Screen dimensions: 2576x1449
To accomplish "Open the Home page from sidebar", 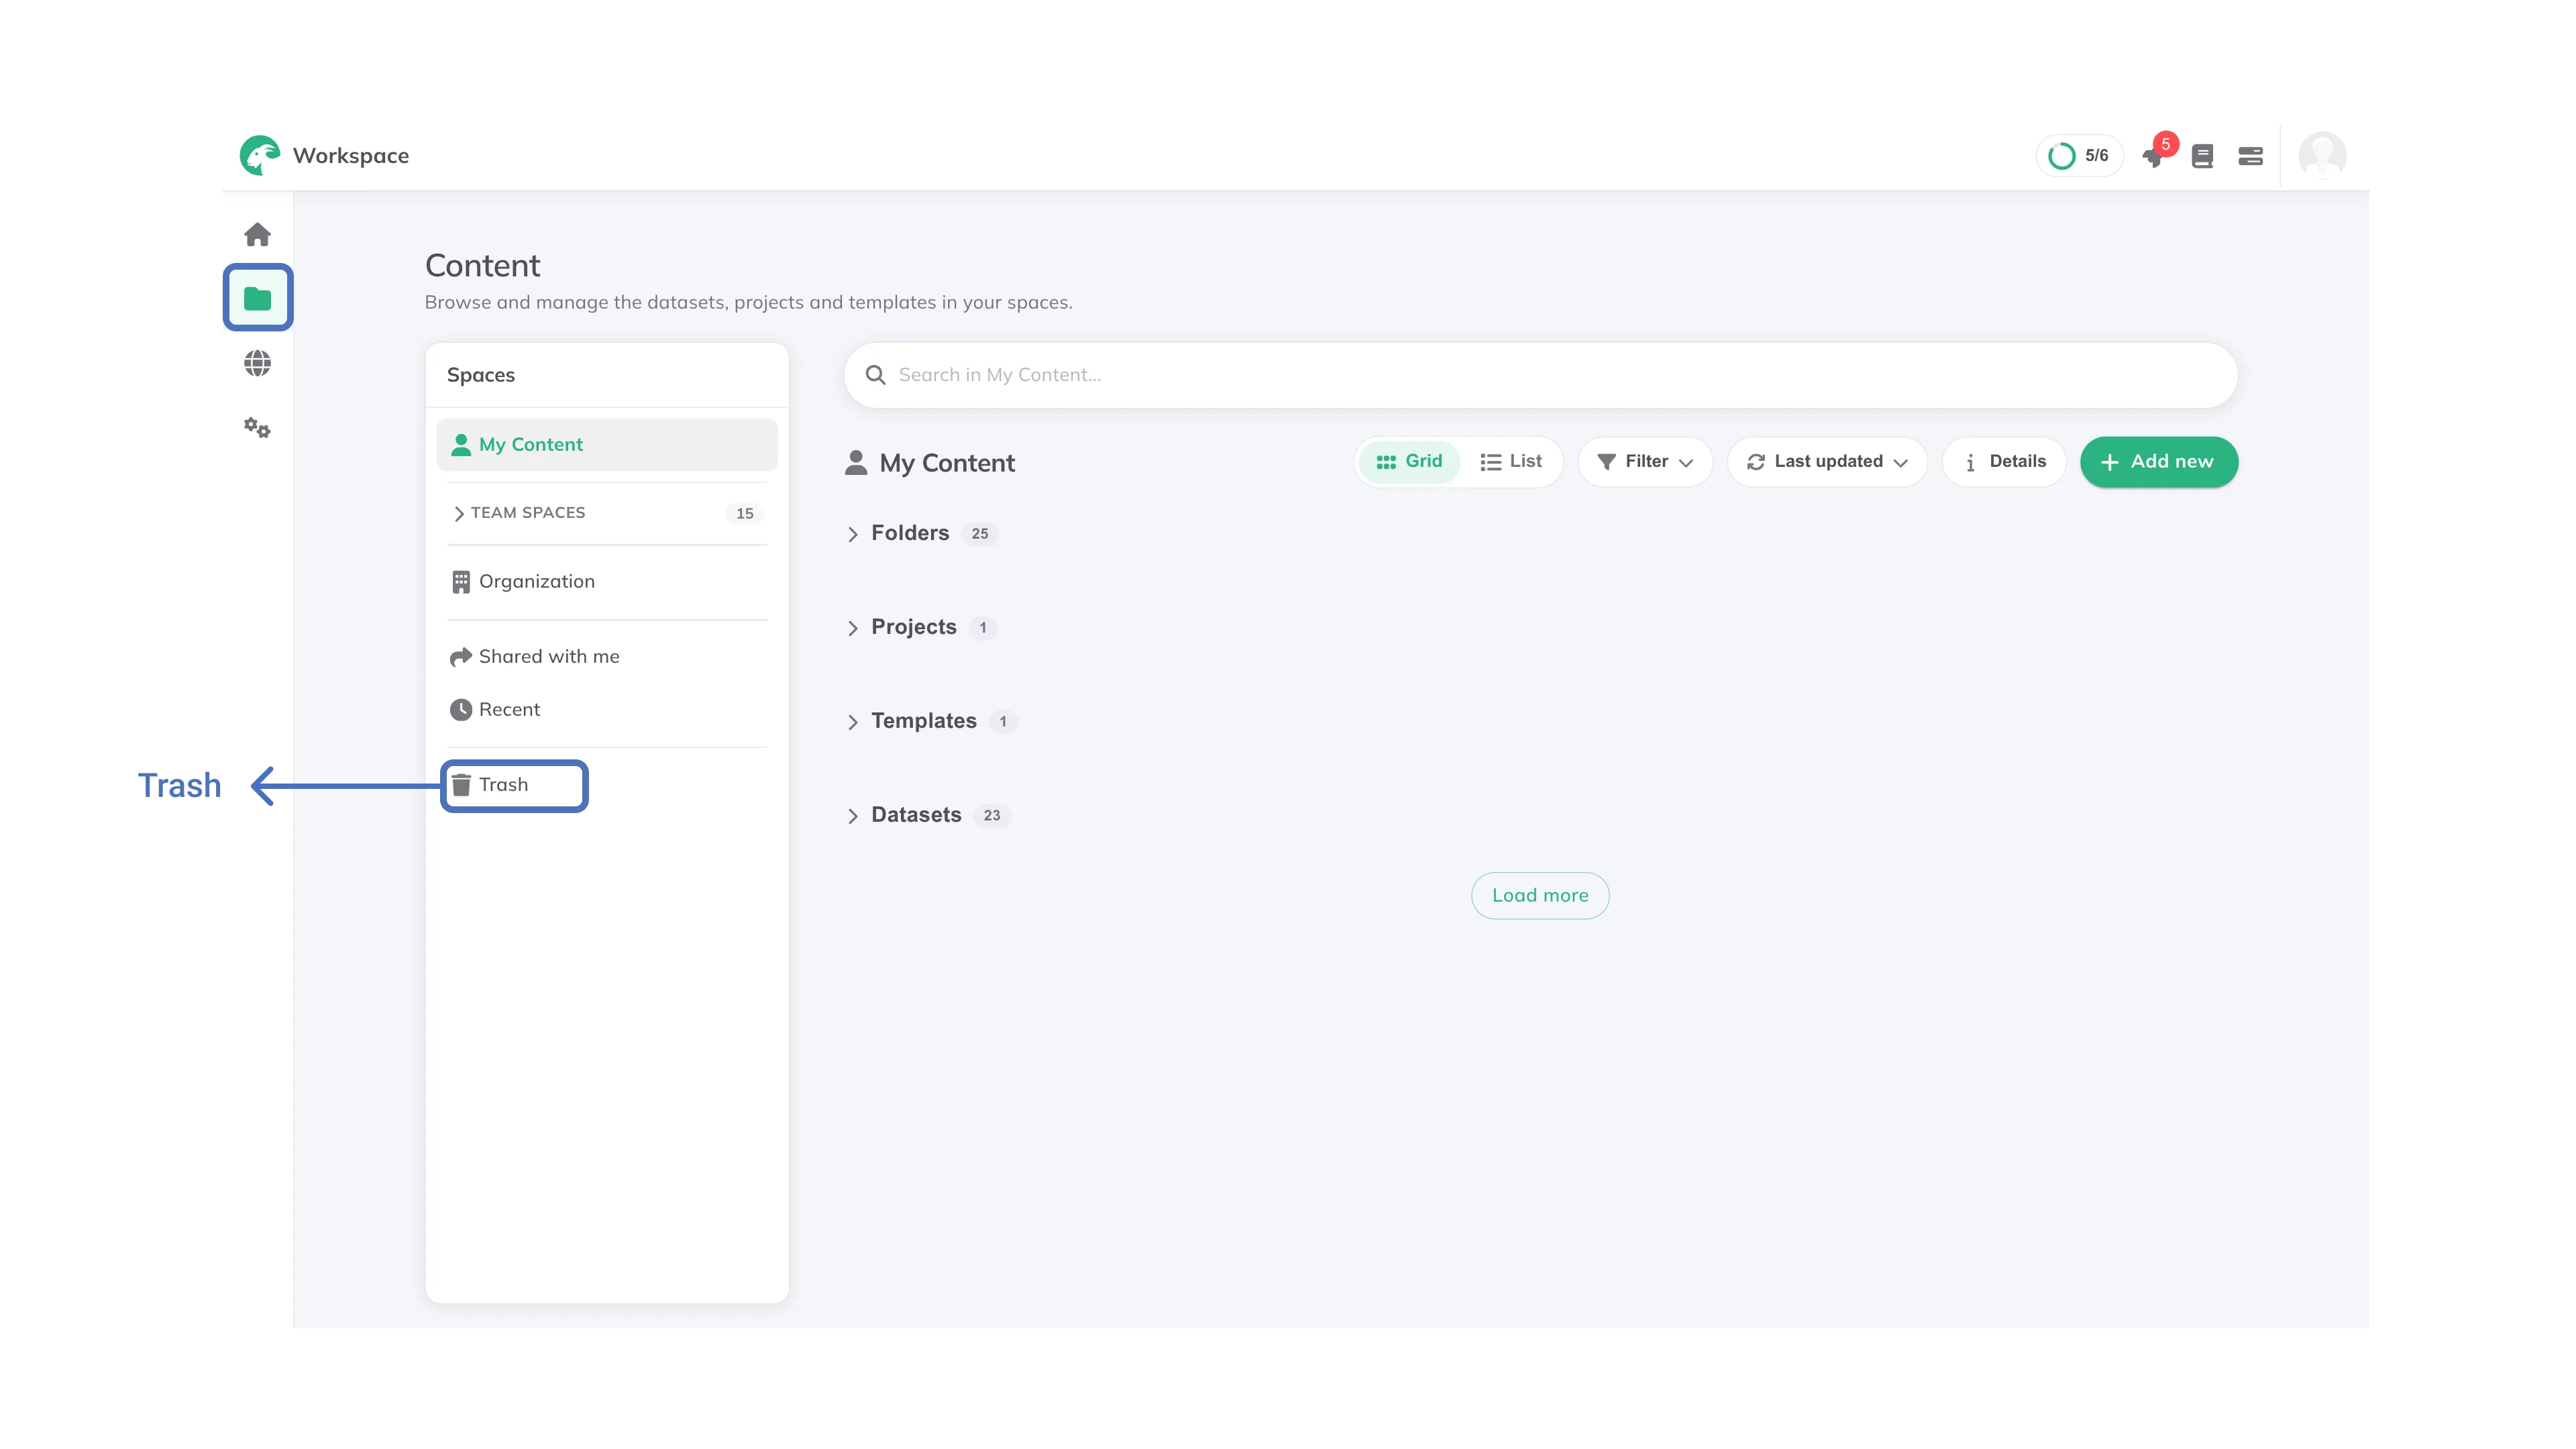I will point(257,234).
